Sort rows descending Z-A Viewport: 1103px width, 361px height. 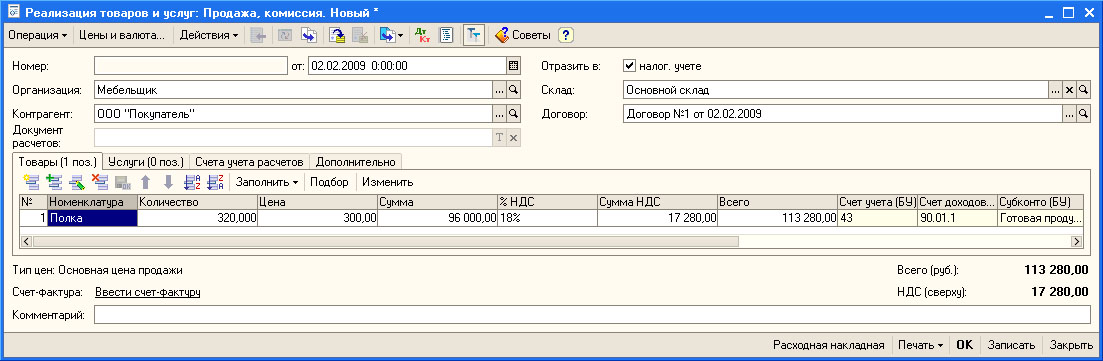pyautogui.click(x=215, y=182)
